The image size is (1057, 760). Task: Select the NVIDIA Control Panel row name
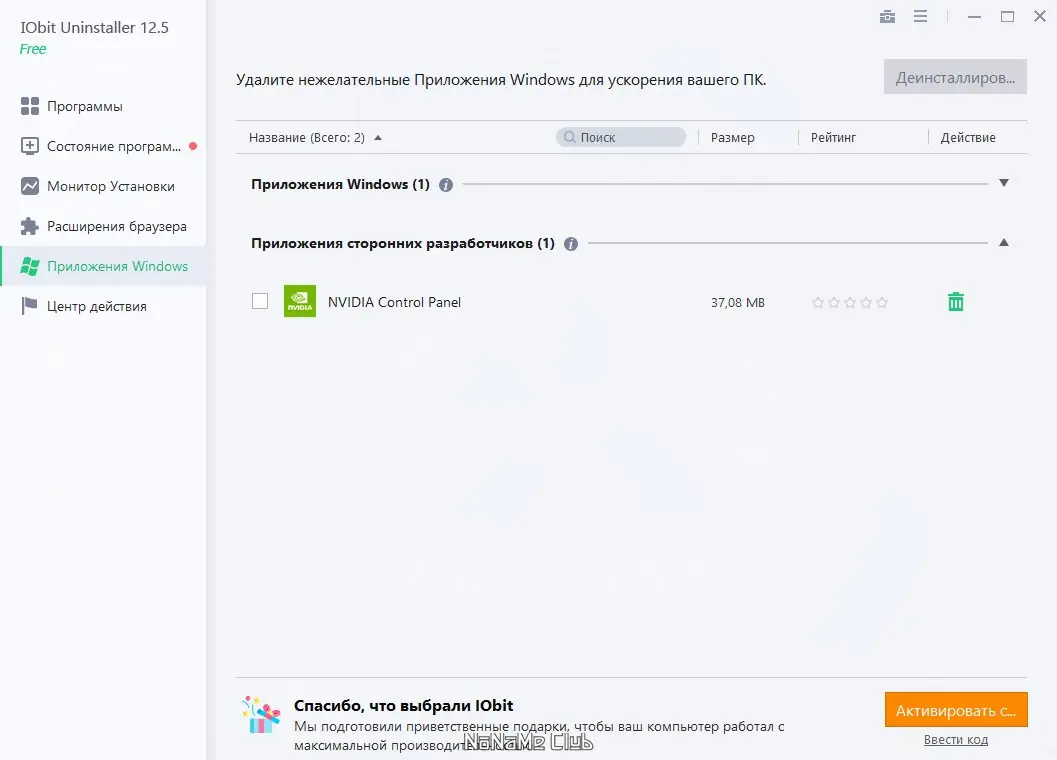click(x=394, y=302)
